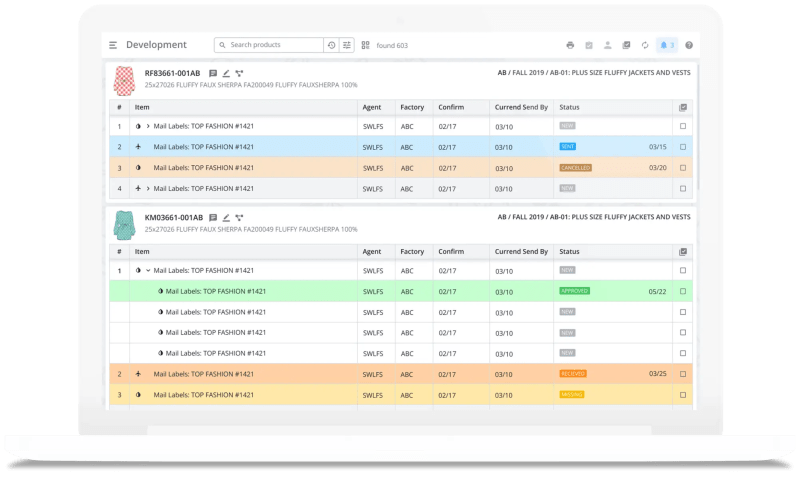
Task: Open comments icon for RF83661-001AB
Action: [213, 73]
